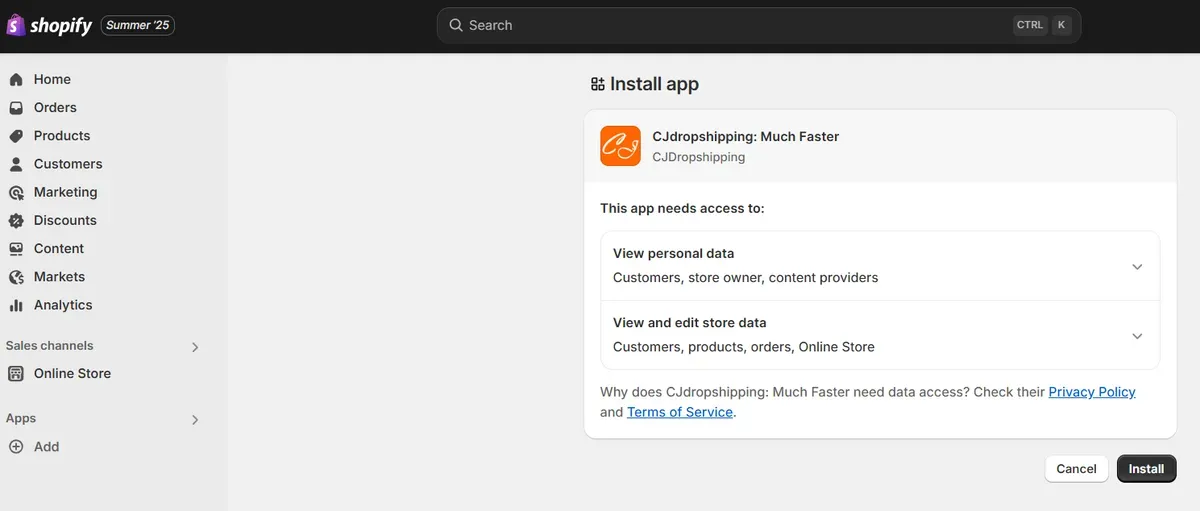Select the Products tag icon
This screenshot has height=511, width=1200.
(16, 136)
